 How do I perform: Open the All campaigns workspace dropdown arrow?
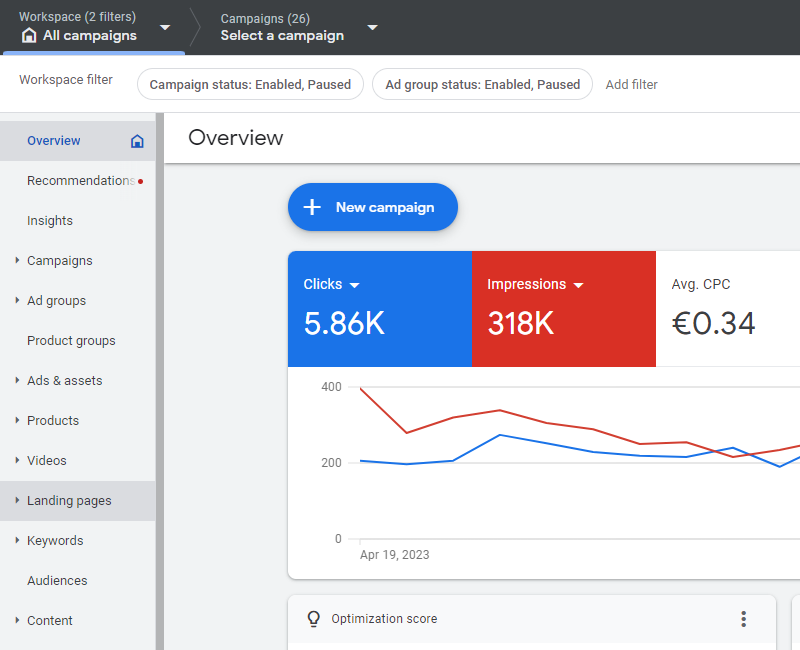165,27
